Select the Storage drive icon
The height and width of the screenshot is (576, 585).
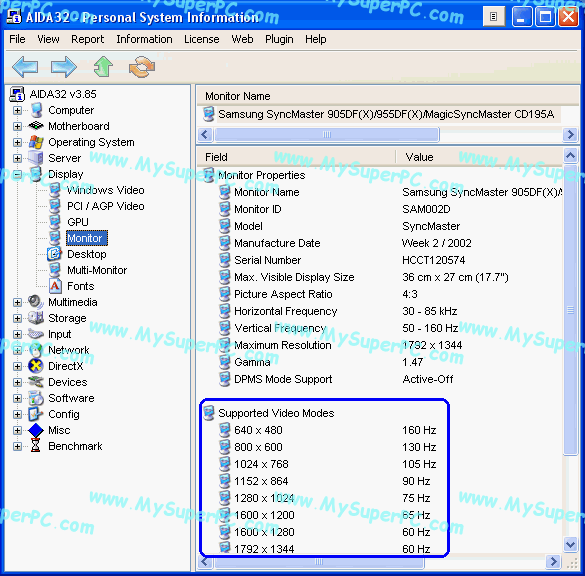click(36, 318)
